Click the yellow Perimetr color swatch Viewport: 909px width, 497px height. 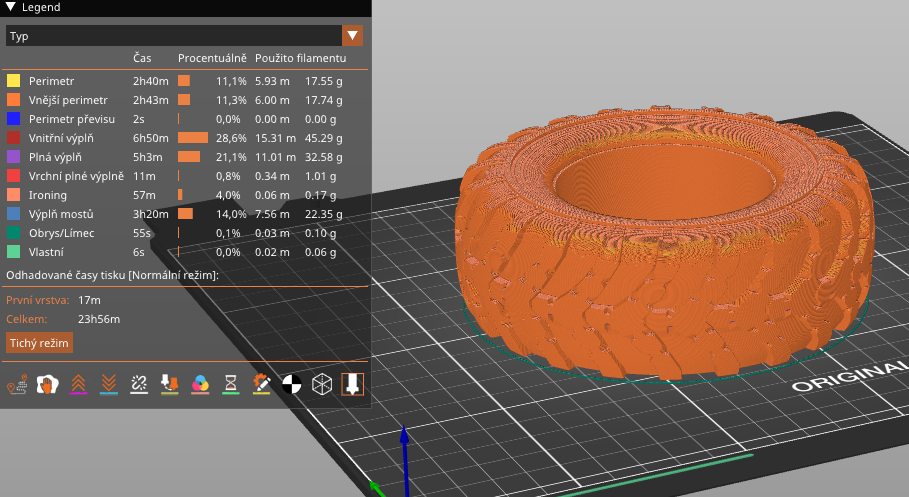pyautogui.click(x=14, y=80)
